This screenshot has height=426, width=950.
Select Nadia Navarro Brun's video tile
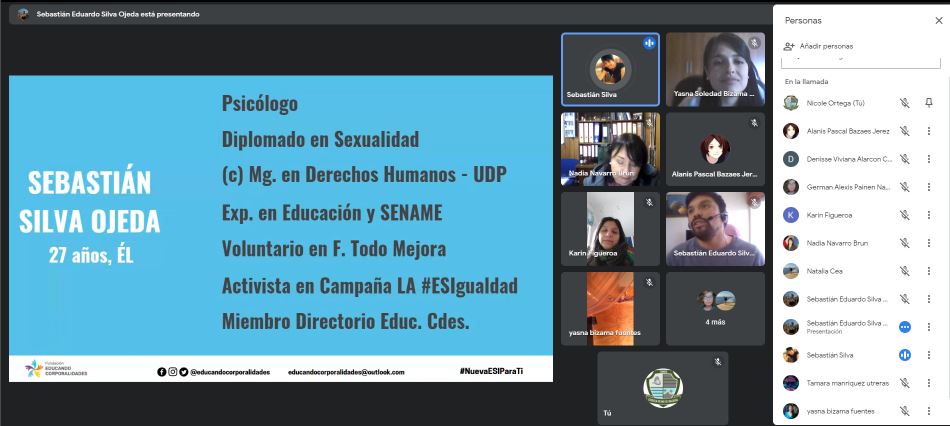click(610, 149)
